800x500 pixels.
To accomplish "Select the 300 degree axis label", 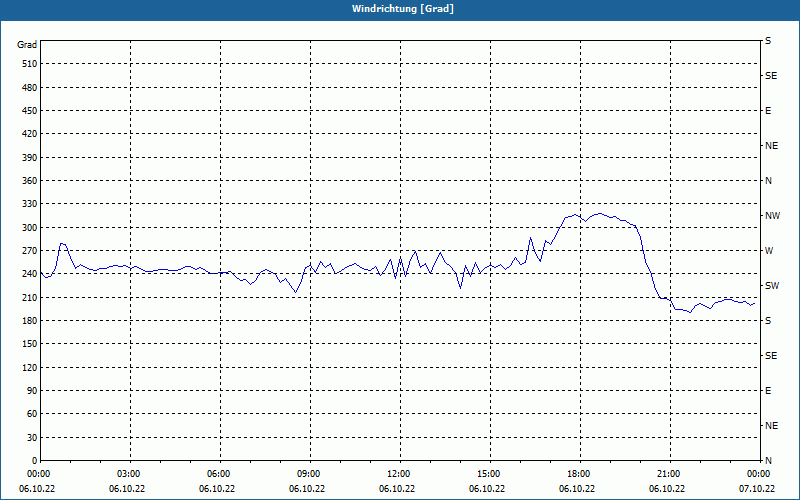I will point(29,228).
